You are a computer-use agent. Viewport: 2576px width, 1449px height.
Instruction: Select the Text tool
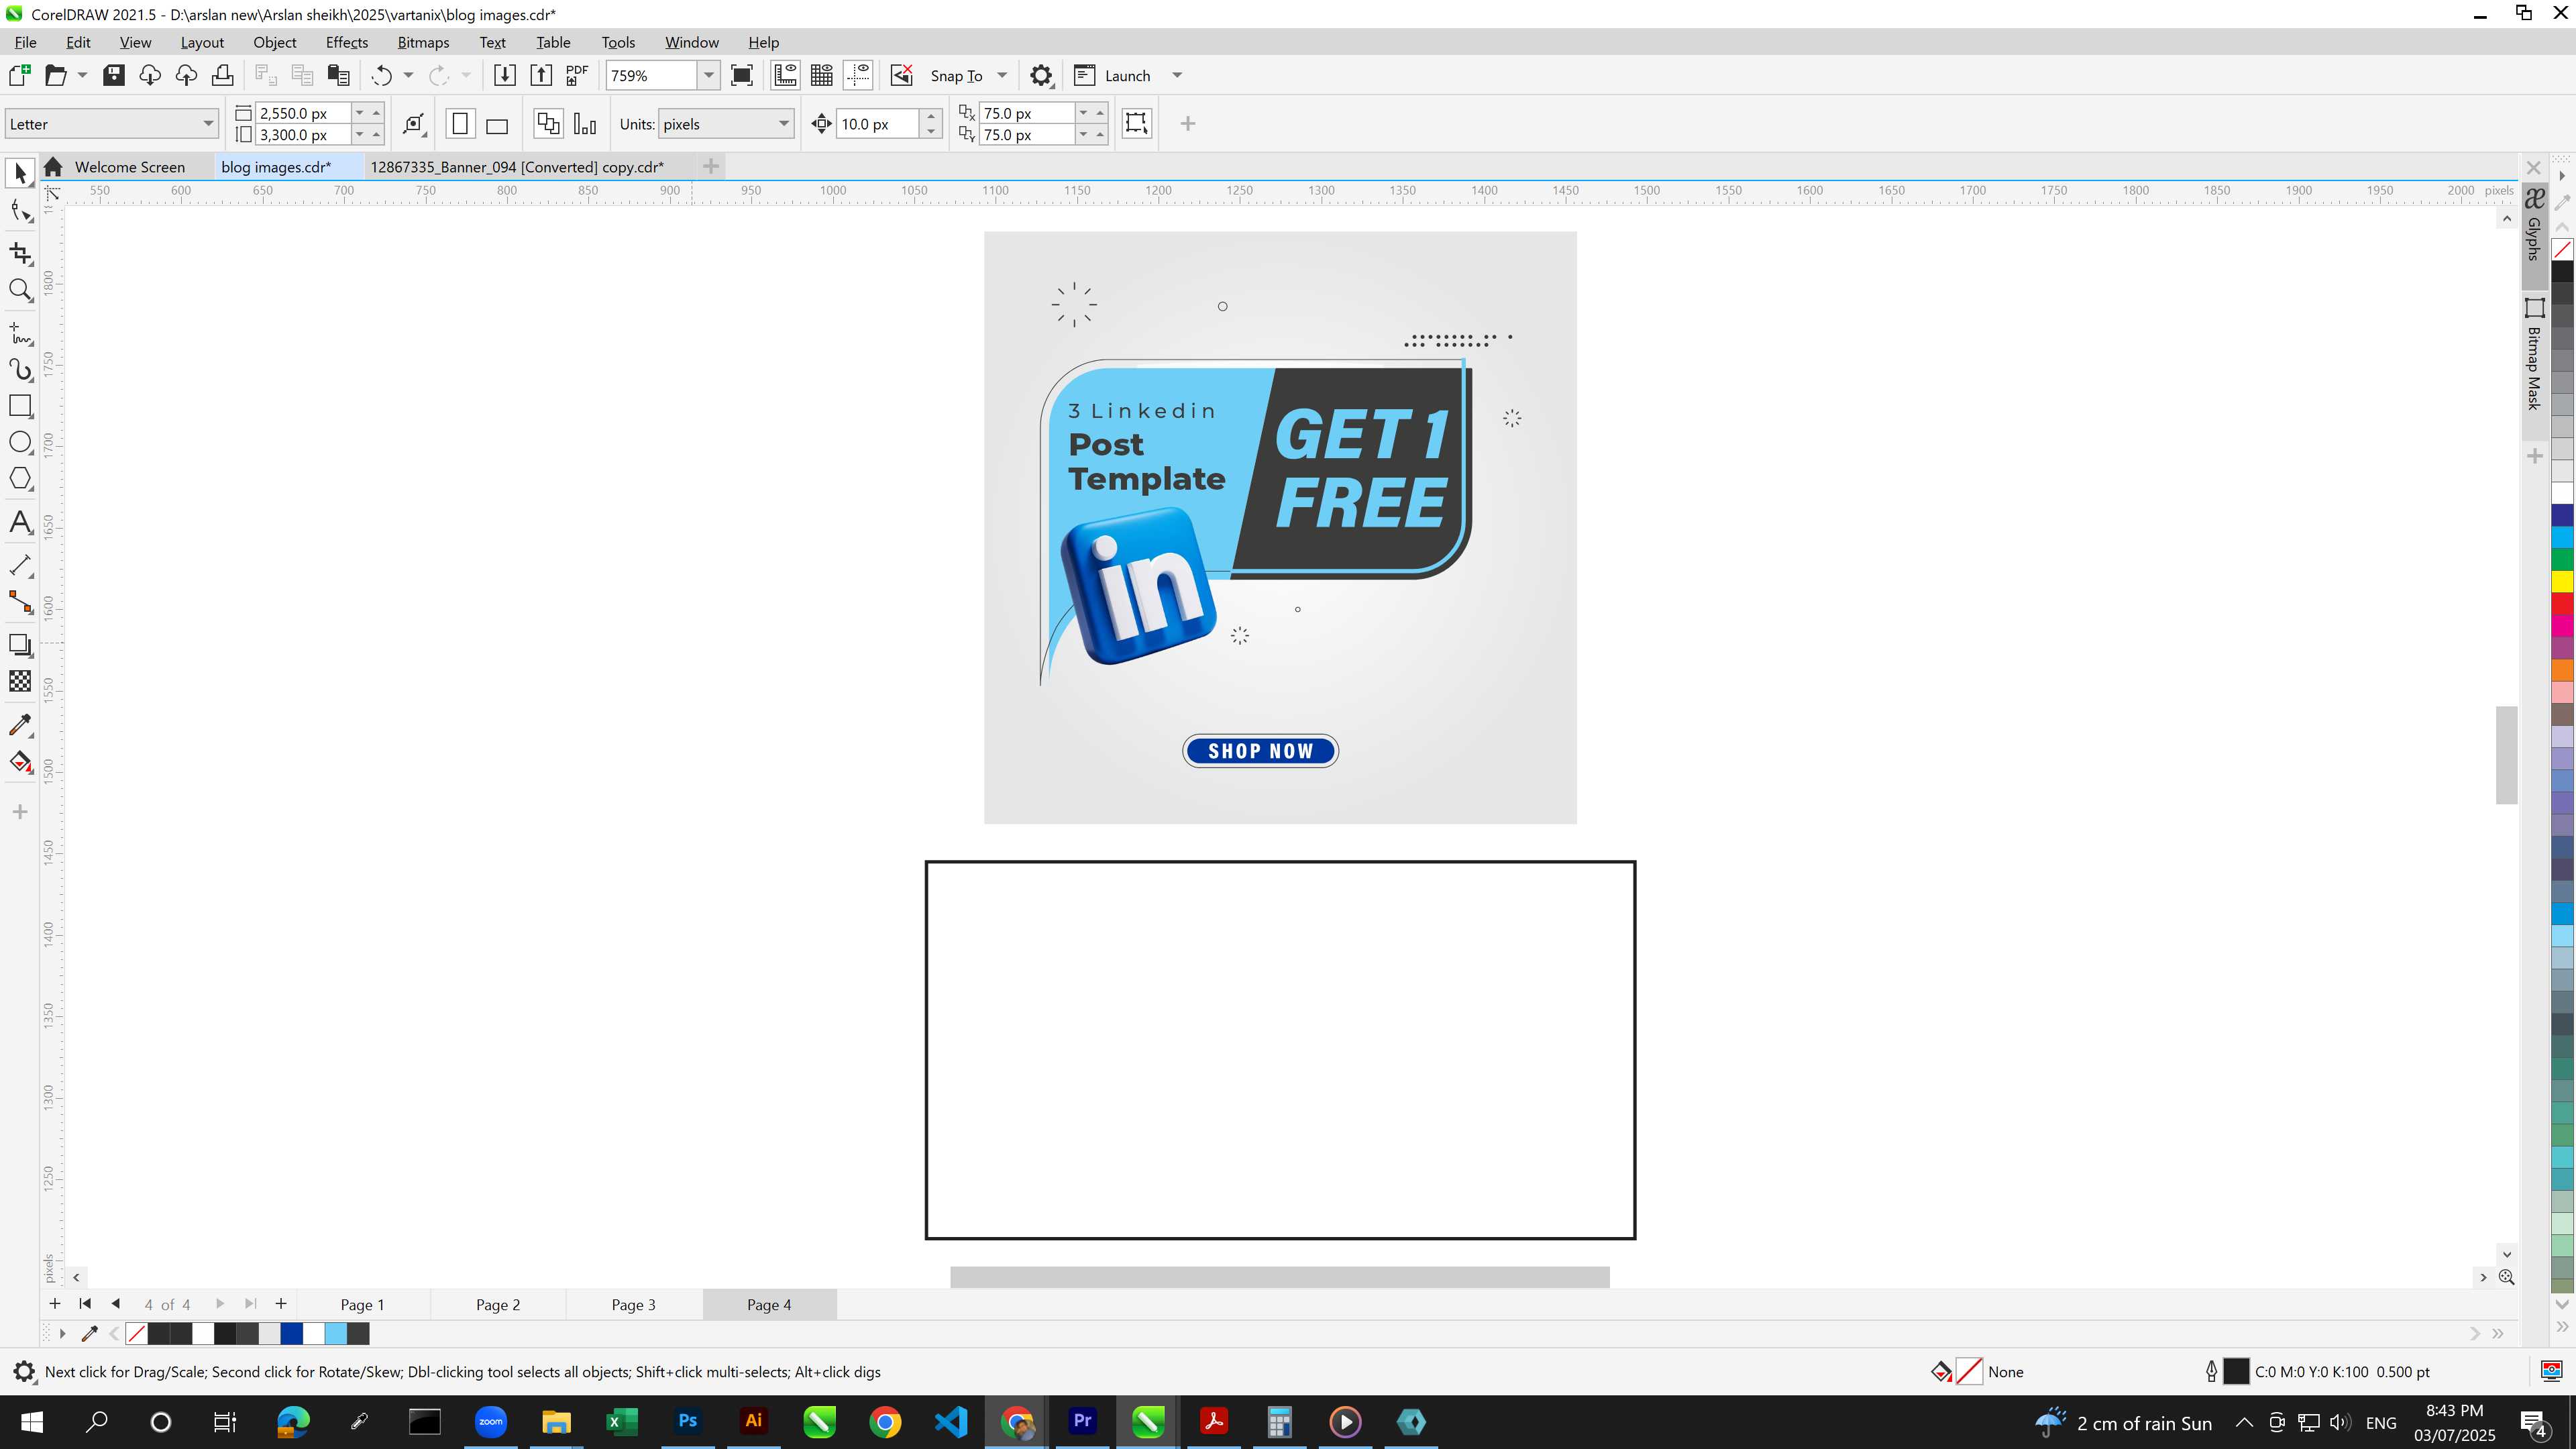click(x=20, y=522)
